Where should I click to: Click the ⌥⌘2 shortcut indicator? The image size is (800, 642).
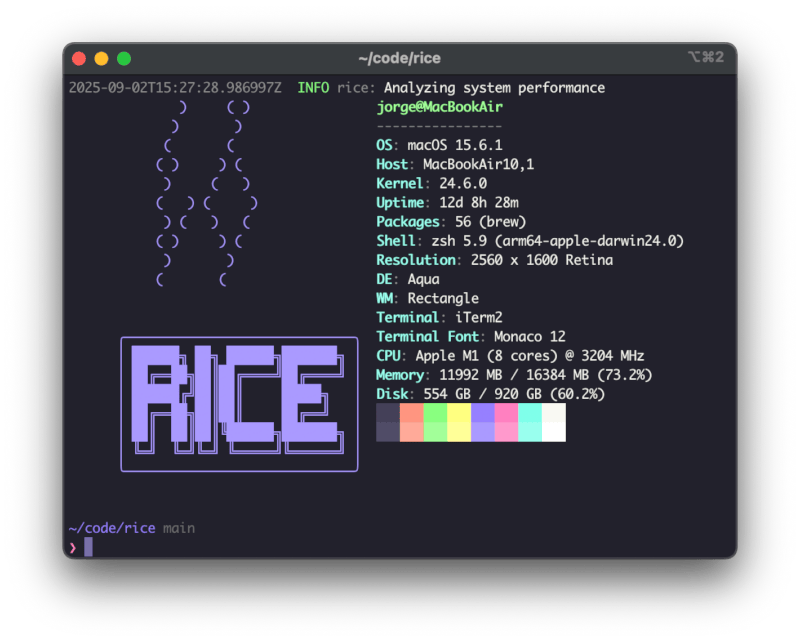(x=706, y=59)
